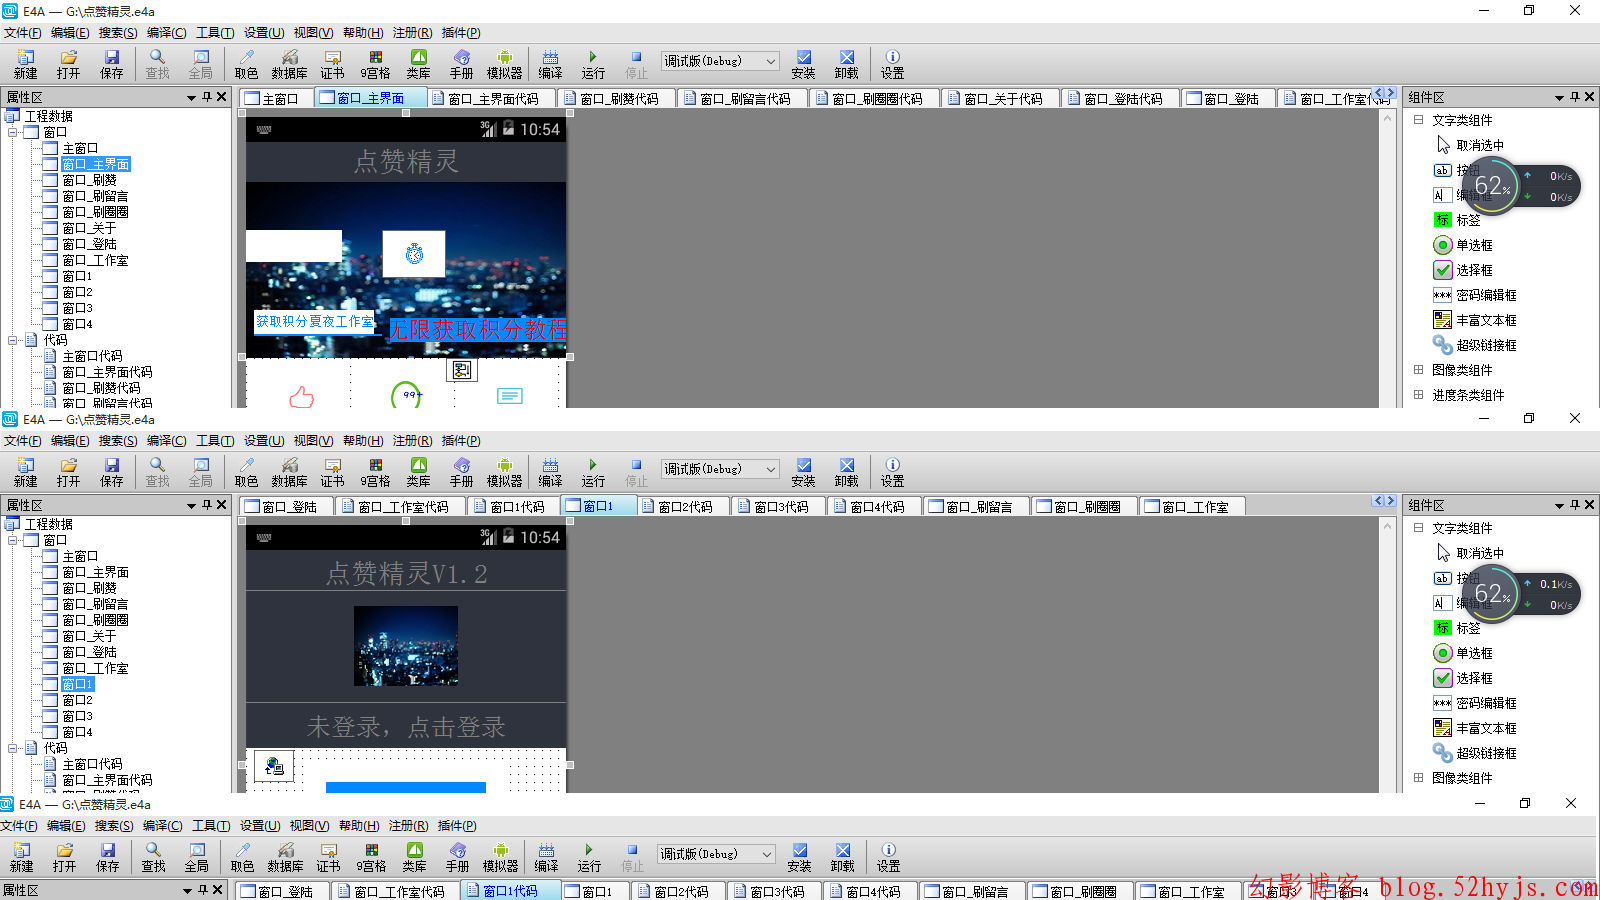Open the 数据库 tool in the top window toolbar
This screenshot has height=900, width=1600.
[289, 64]
